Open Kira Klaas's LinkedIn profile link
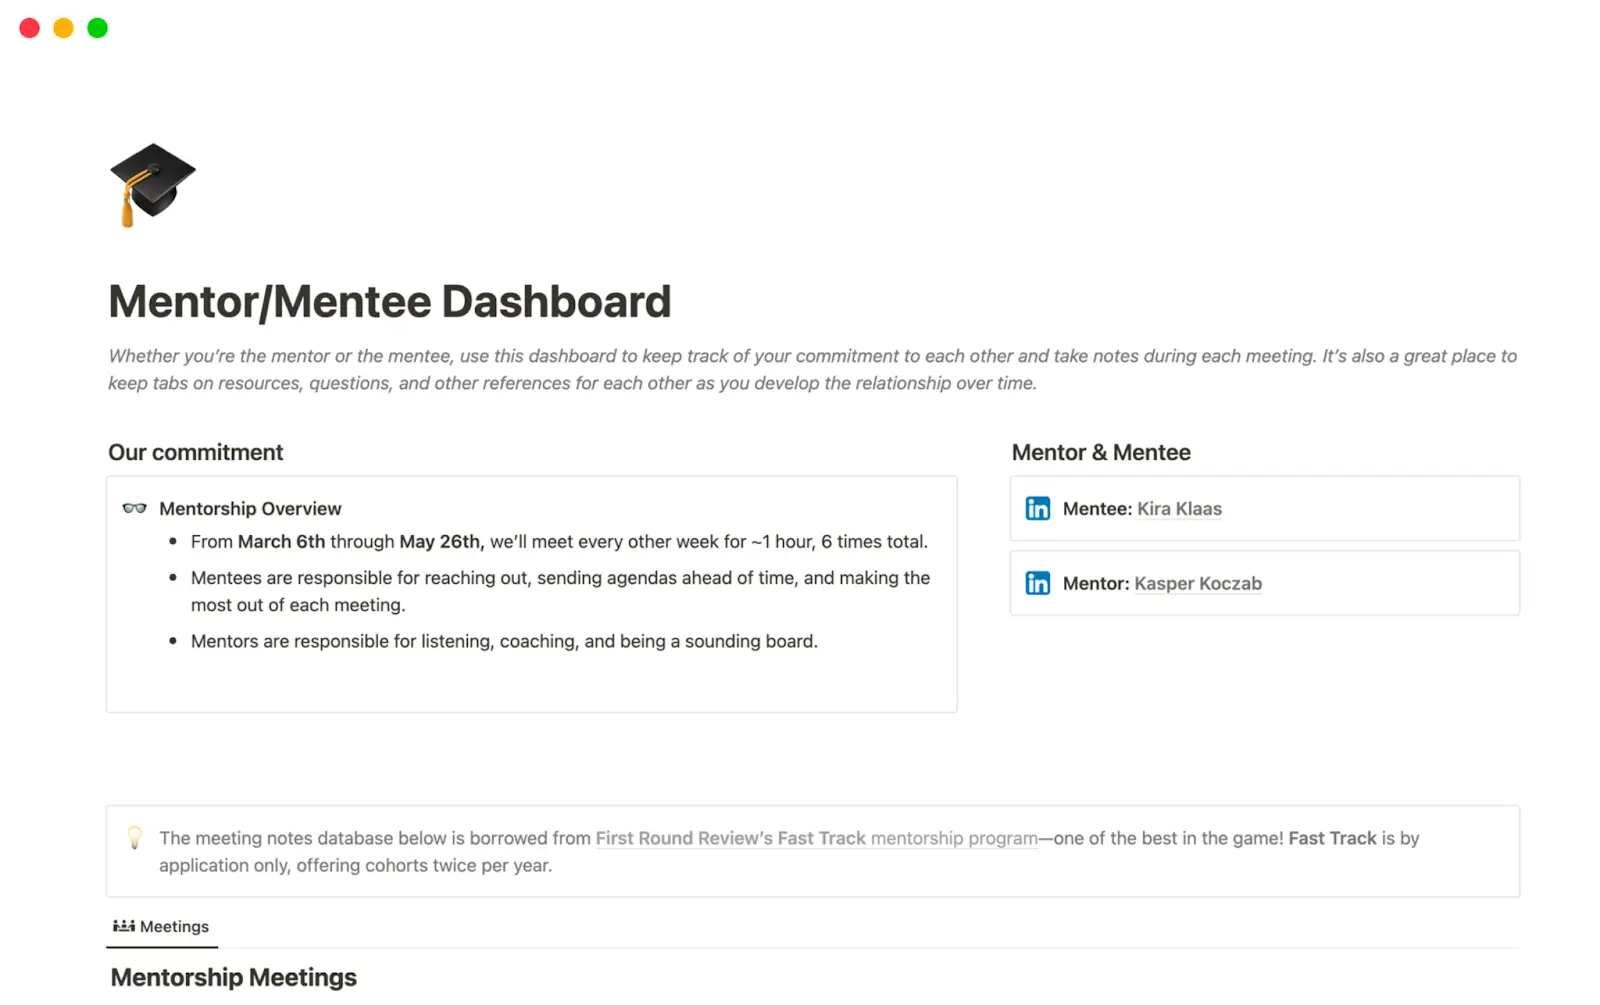 tap(1179, 508)
